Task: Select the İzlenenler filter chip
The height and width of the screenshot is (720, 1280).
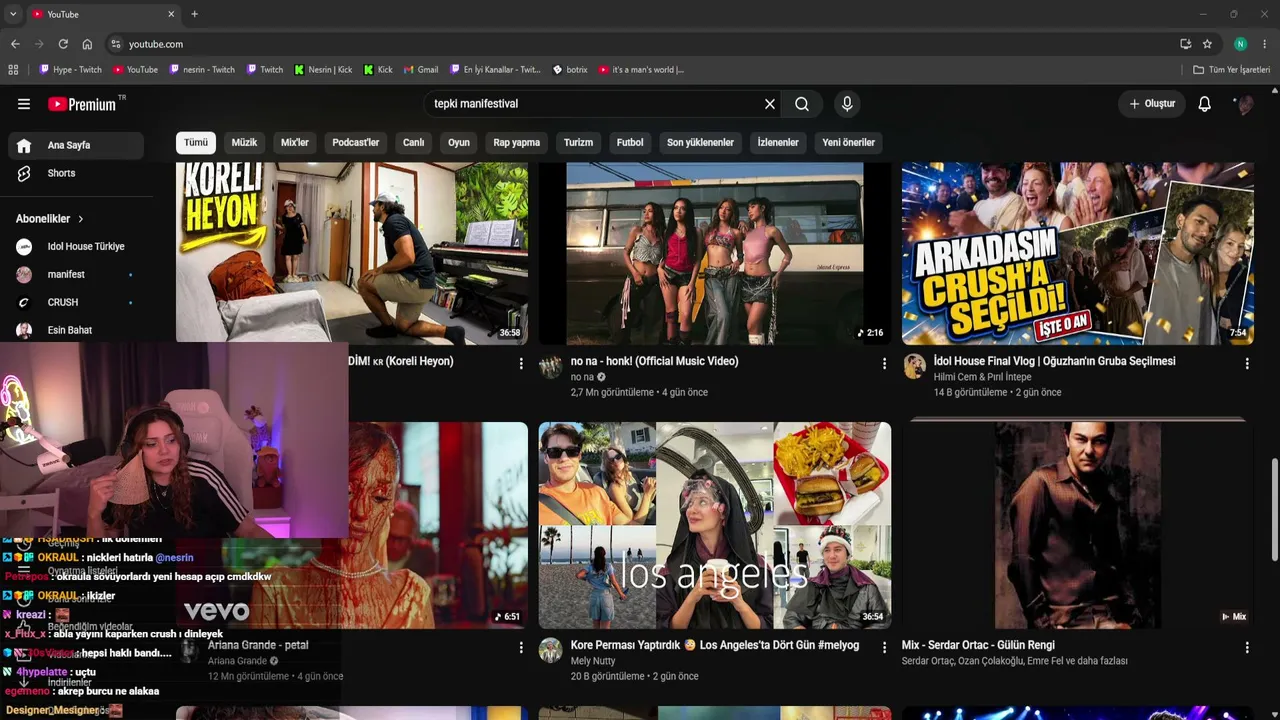Action: pos(778,142)
